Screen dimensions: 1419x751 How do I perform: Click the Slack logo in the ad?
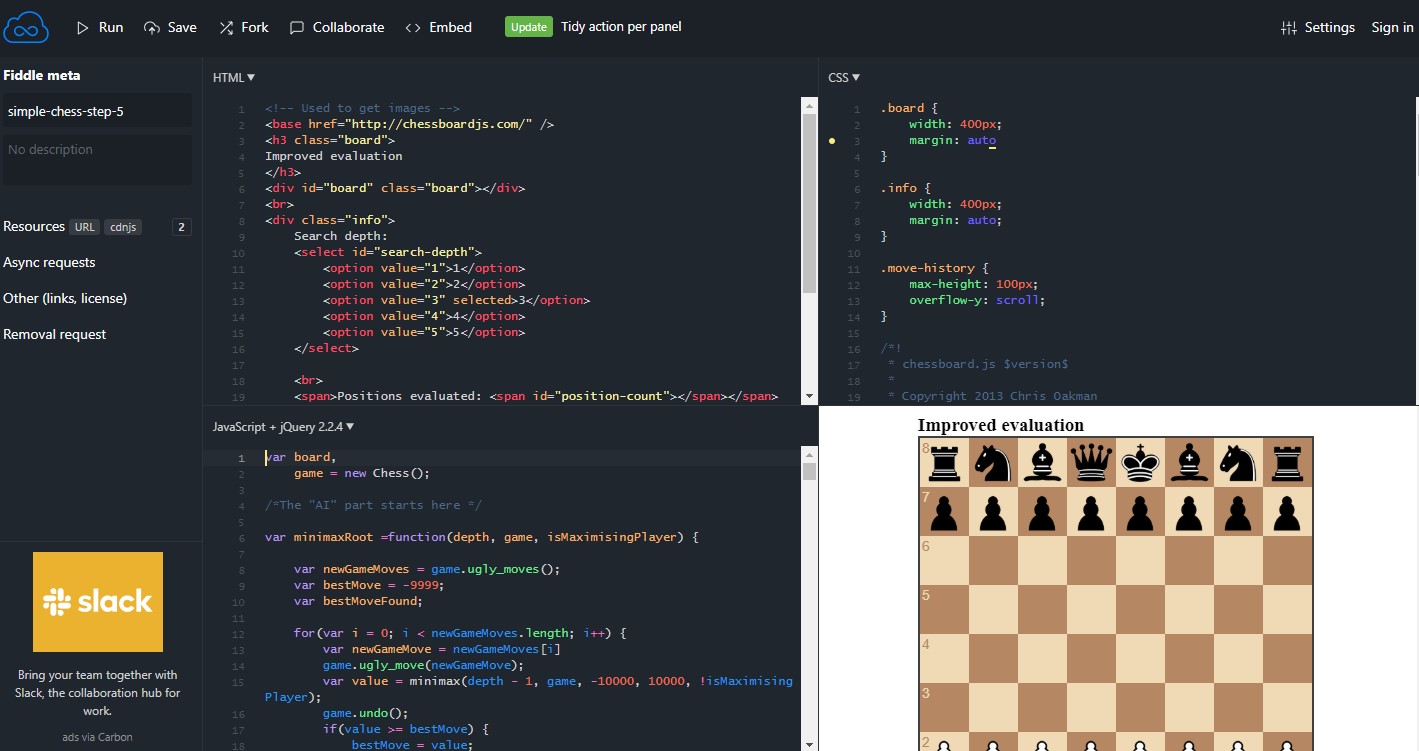pyautogui.click(x=97, y=602)
